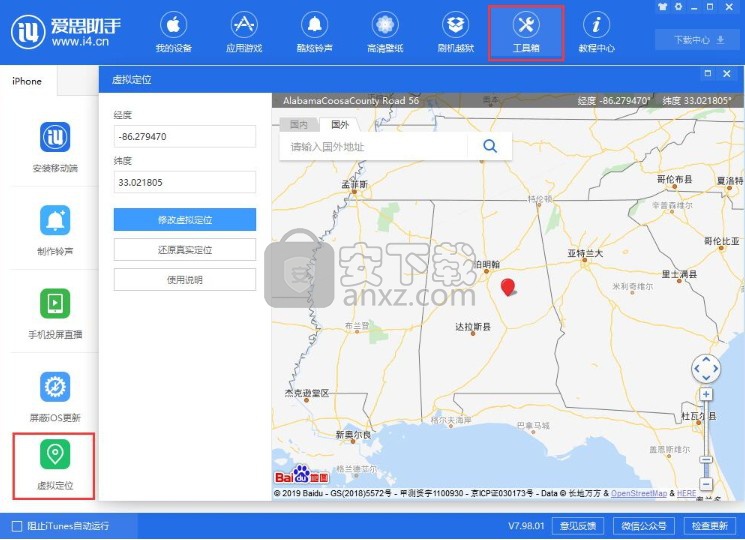Screen dimensions: 745x540
Task: Switch to 国内 domestic map tab
Action: tap(299, 124)
